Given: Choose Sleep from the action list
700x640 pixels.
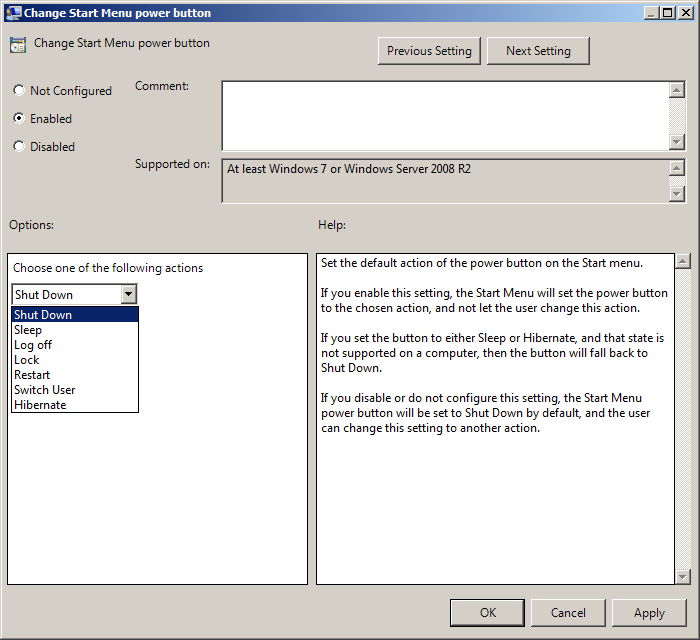Looking at the screenshot, I should pyautogui.click(x=28, y=330).
